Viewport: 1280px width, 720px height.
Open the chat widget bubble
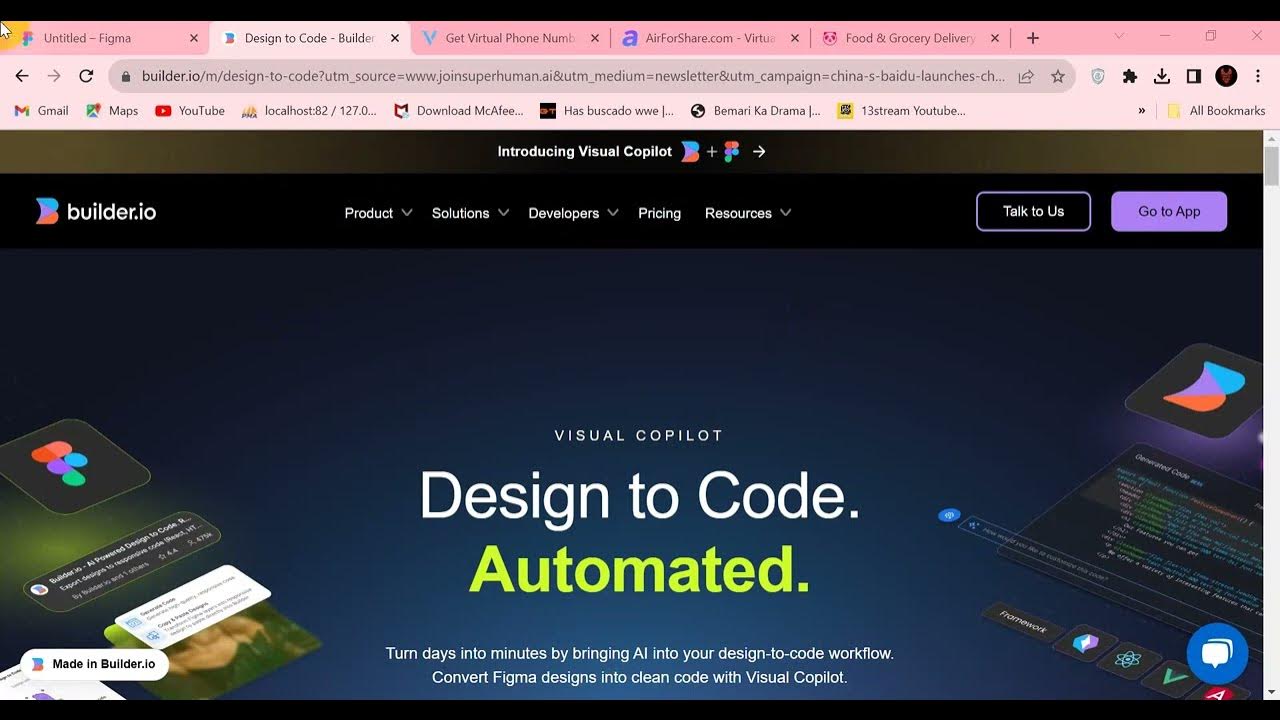click(x=1217, y=654)
